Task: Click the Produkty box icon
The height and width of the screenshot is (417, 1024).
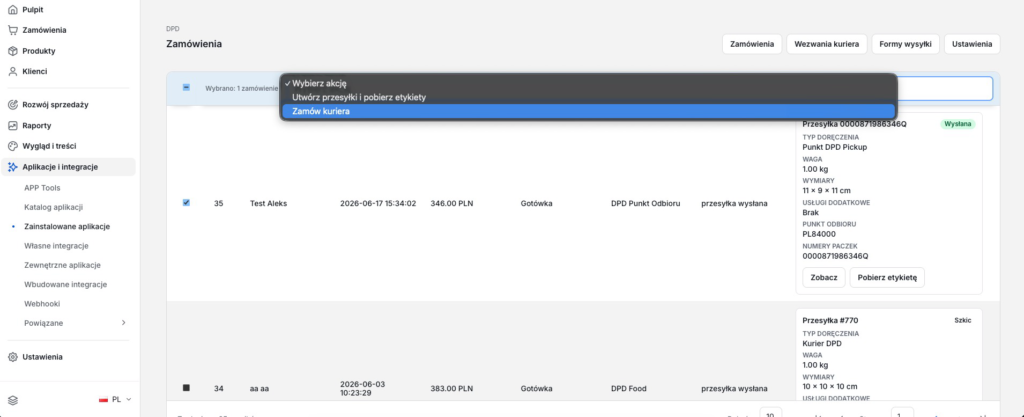Action: pos(12,51)
